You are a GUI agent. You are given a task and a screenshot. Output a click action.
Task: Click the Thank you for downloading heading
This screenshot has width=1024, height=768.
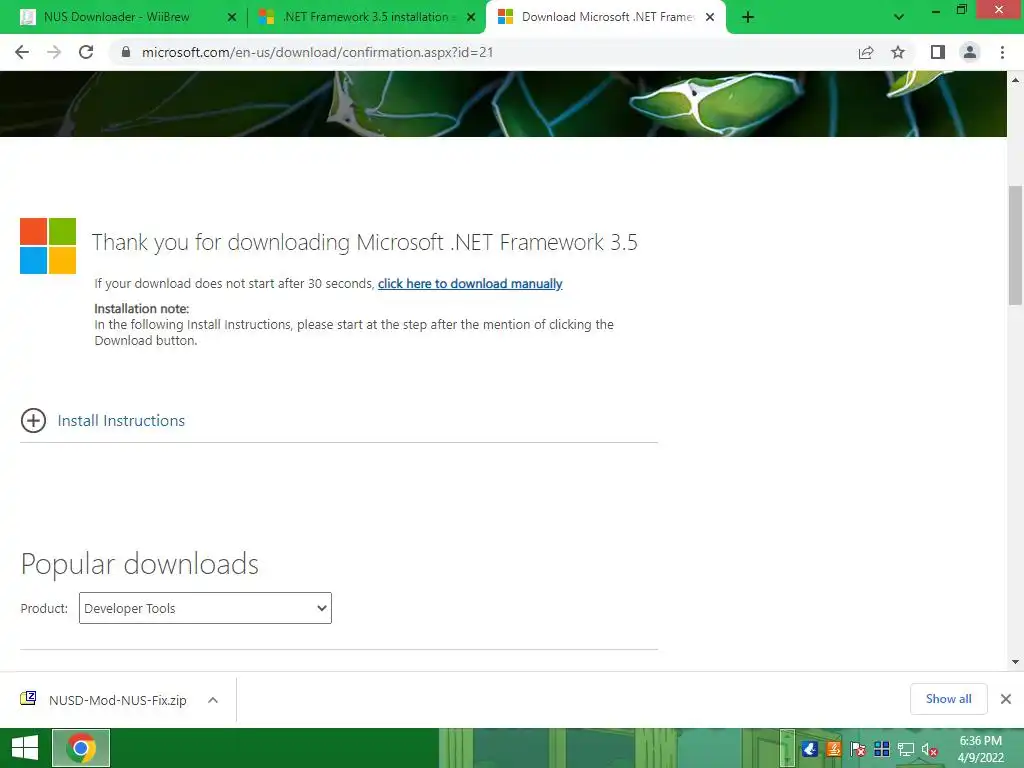pyautogui.click(x=364, y=242)
